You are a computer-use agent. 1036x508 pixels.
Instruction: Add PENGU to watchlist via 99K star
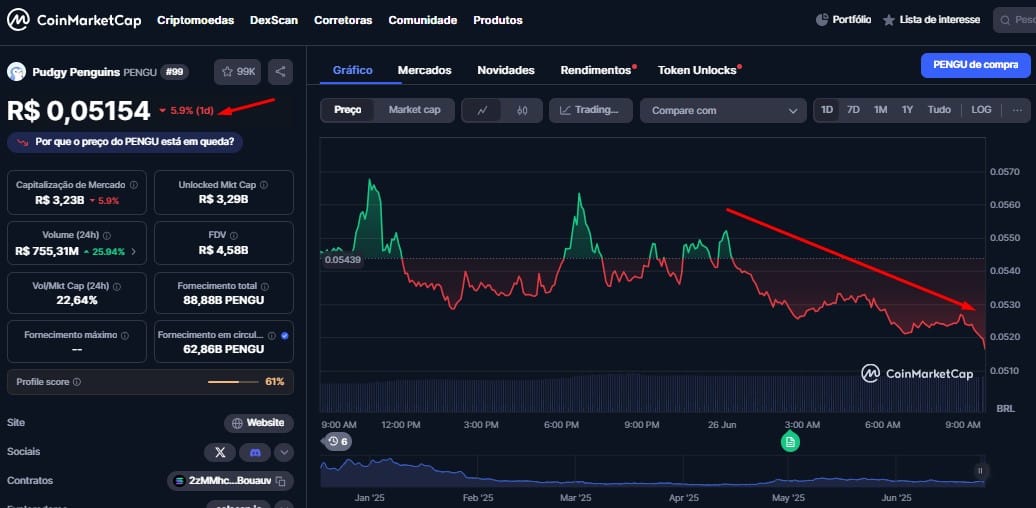click(x=237, y=71)
